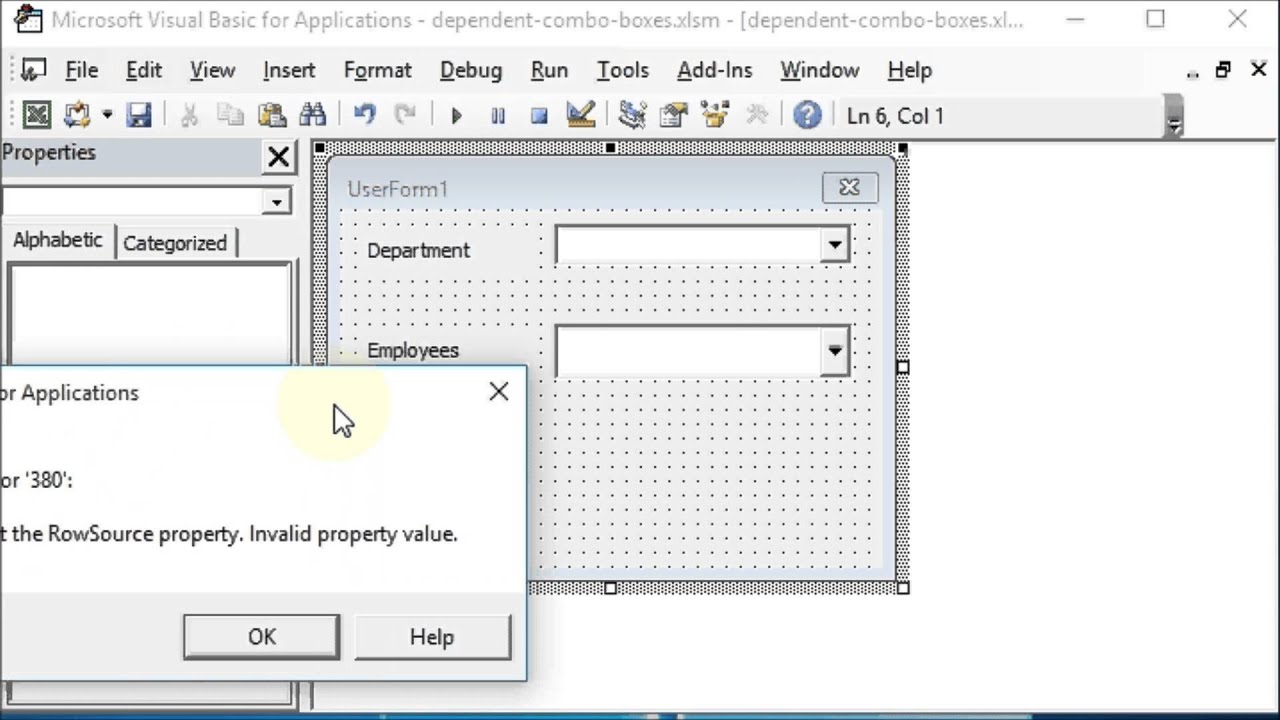
Task: Select the Department label on UserForm1
Action: (418, 250)
